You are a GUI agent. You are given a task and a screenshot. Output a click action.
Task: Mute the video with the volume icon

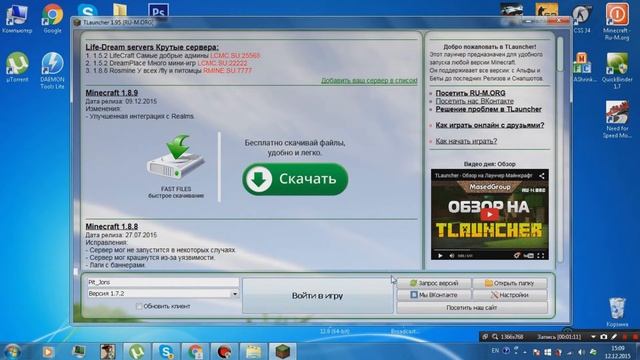coord(451,256)
